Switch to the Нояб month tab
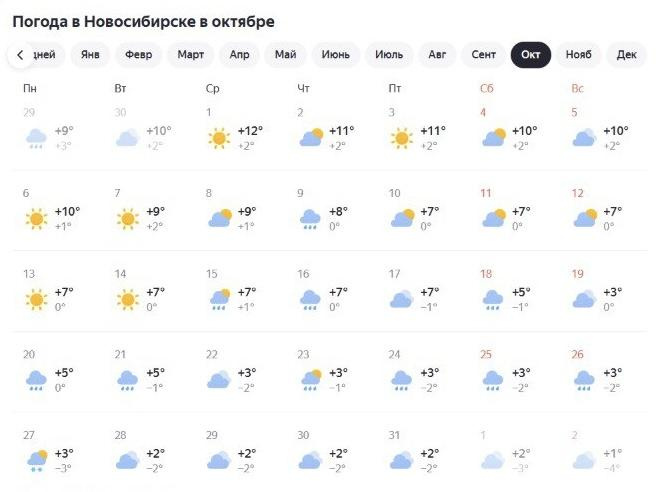This screenshot has width=656, height=492. point(579,54)
